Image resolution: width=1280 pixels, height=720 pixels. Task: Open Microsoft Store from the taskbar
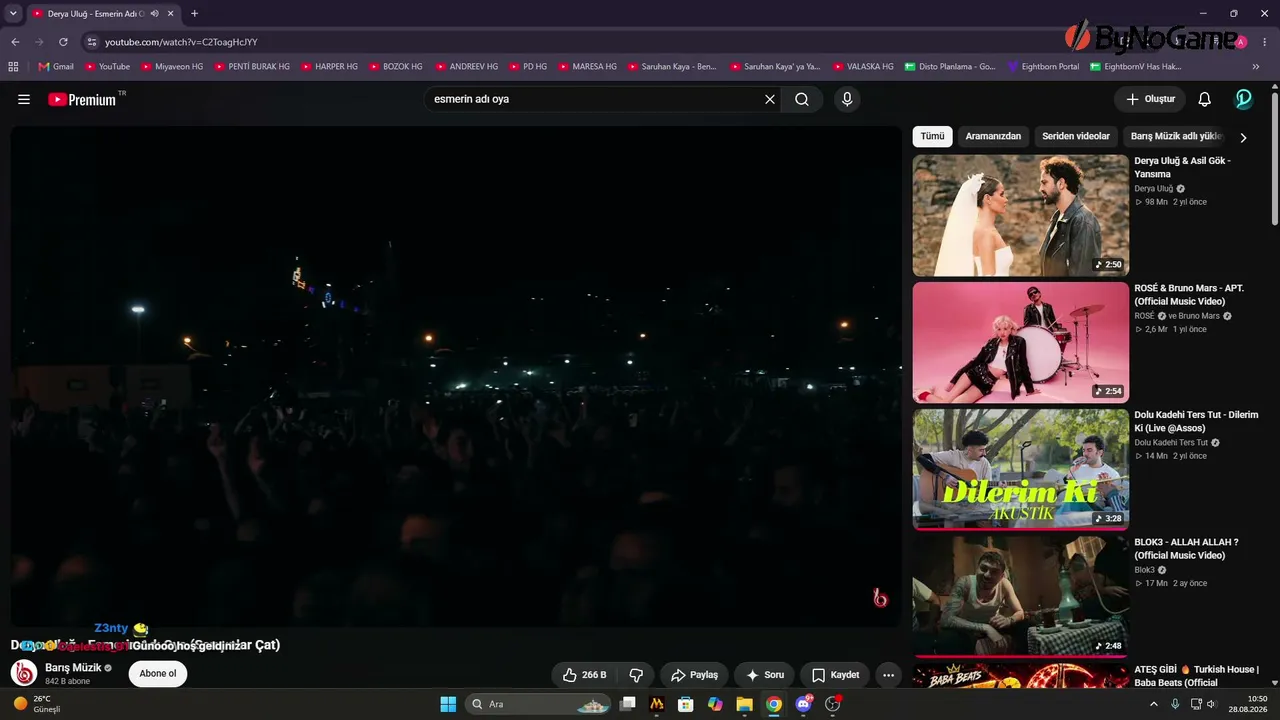[x=686, y=704]
